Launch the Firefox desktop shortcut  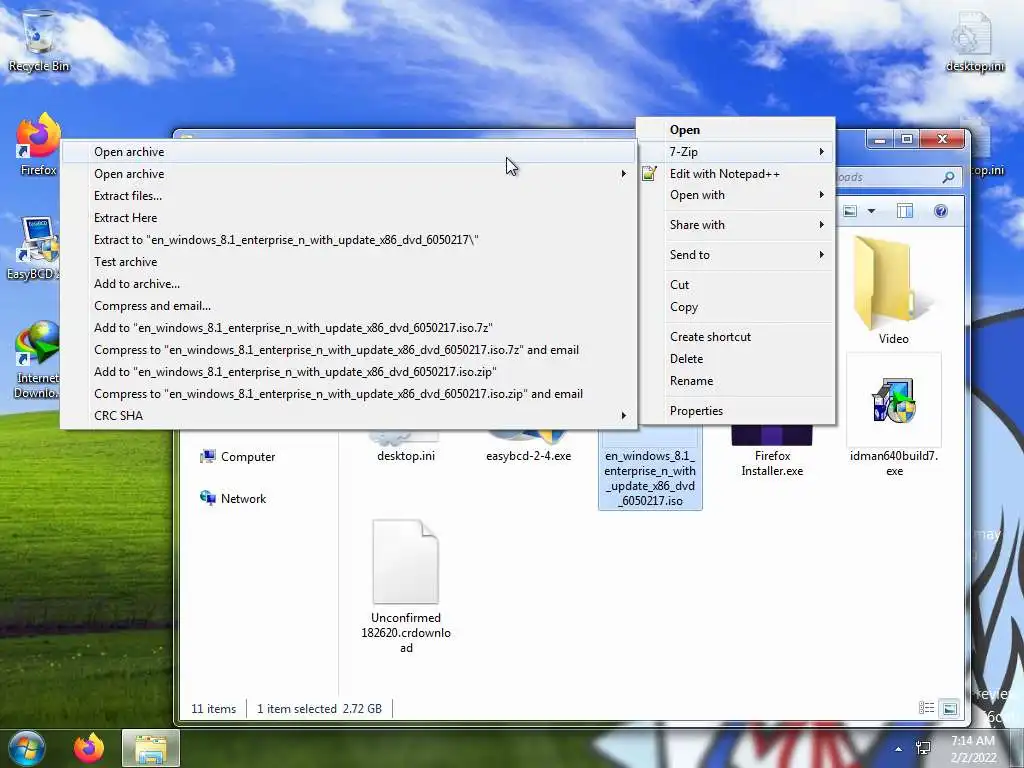(38, 144)
